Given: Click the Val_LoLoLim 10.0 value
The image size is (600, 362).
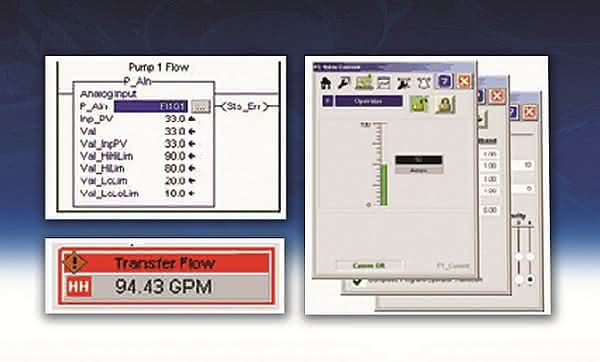Looking at the screenshot, I should pos(175,193).
